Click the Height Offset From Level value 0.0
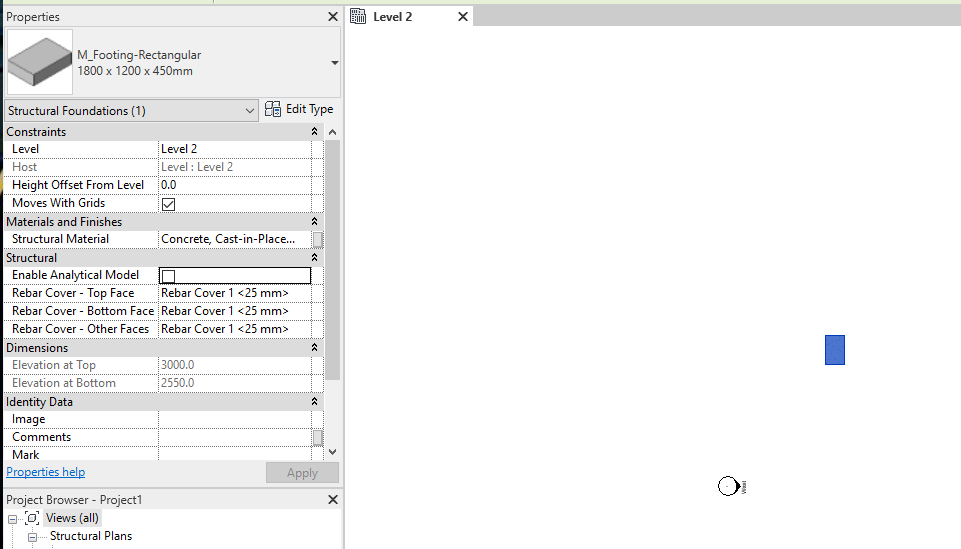This screenshot has width=961, height=549. [x=235, y=185]
